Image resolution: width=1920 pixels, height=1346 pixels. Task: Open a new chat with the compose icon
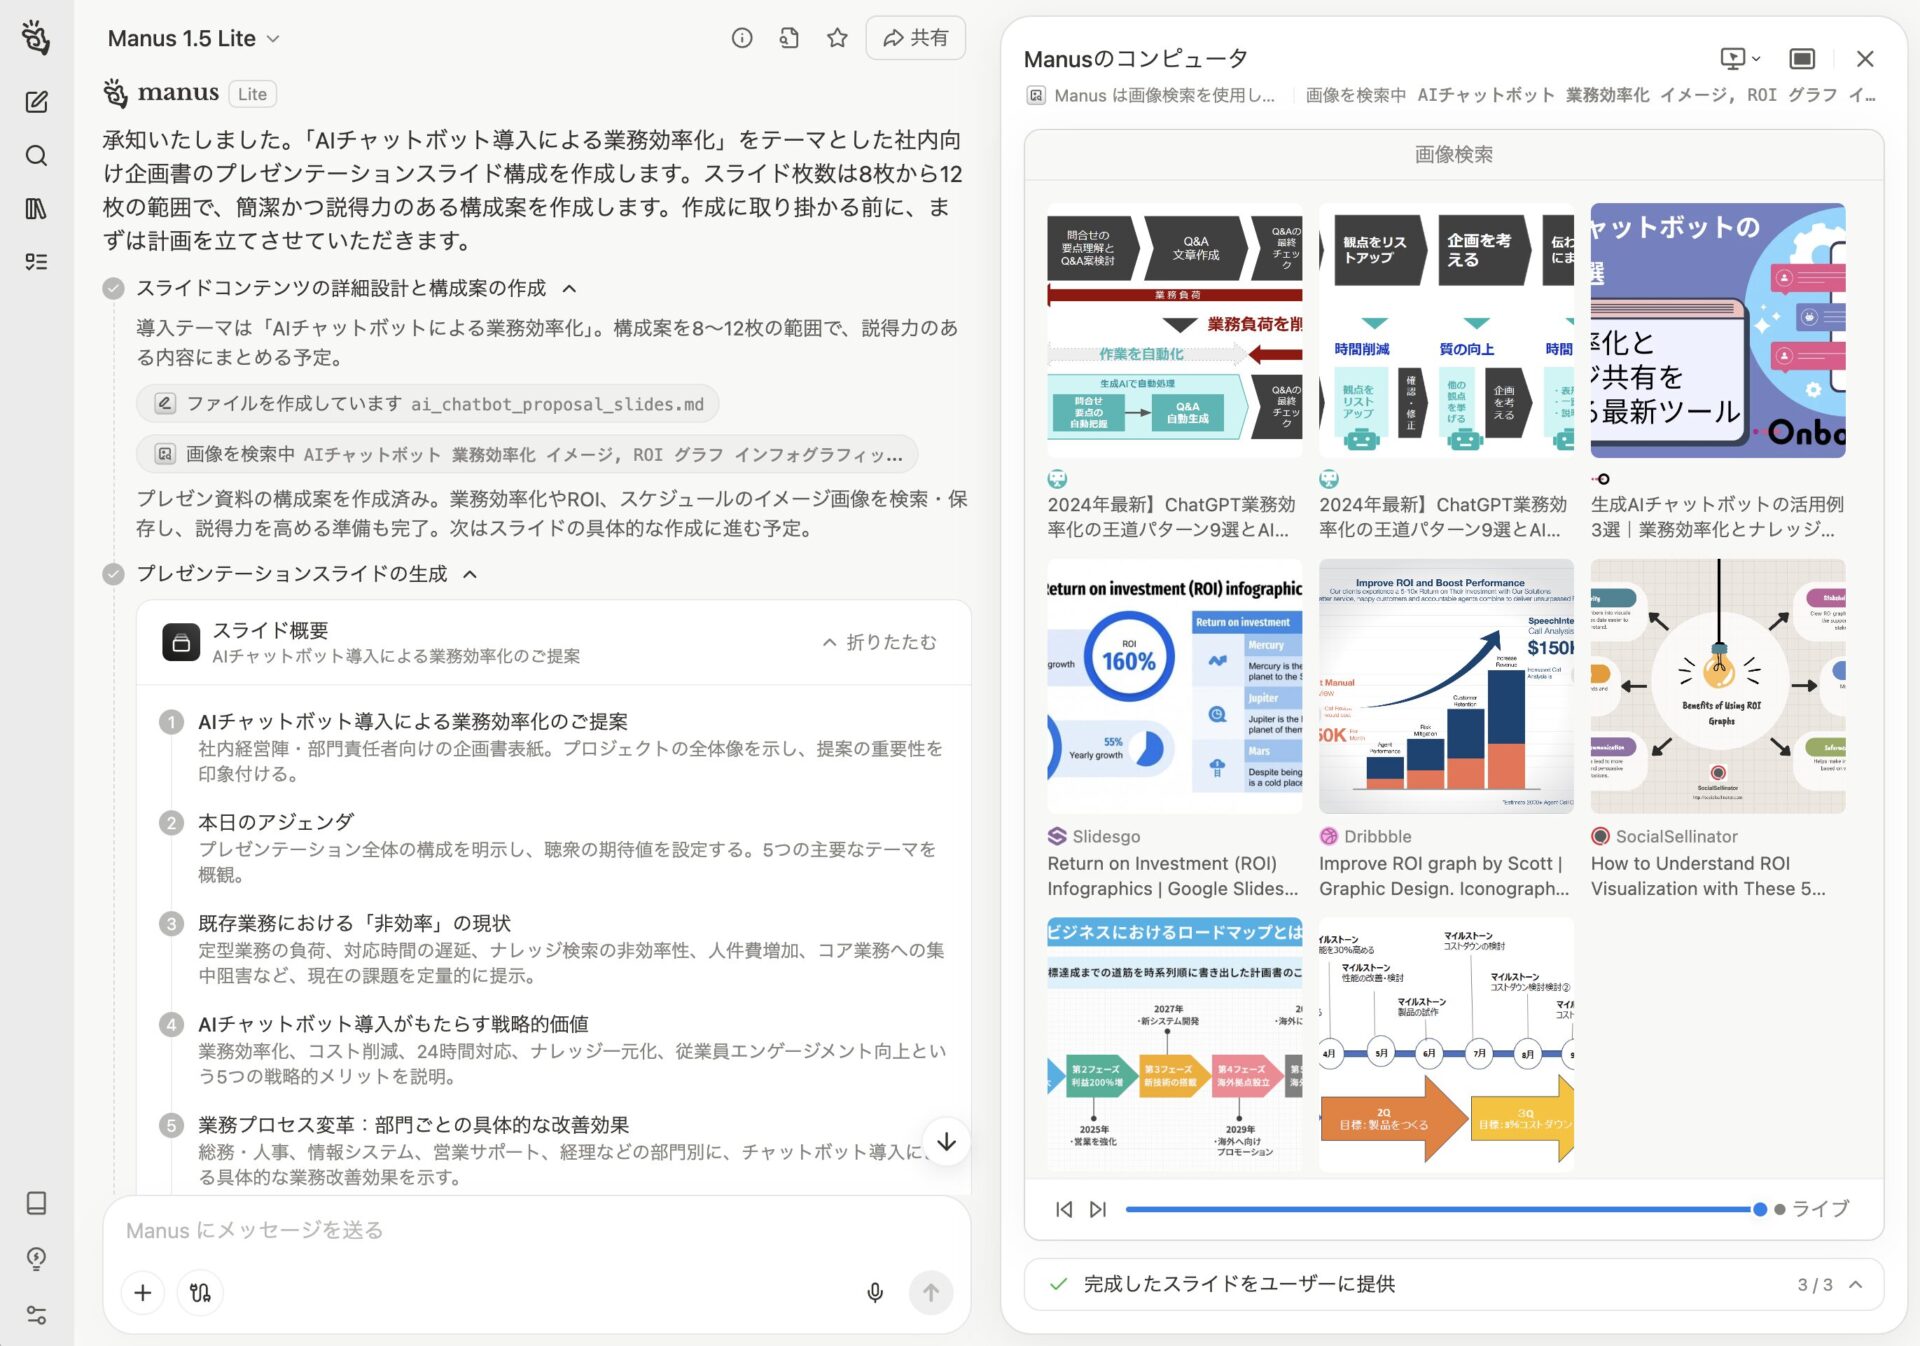point(38,101)
